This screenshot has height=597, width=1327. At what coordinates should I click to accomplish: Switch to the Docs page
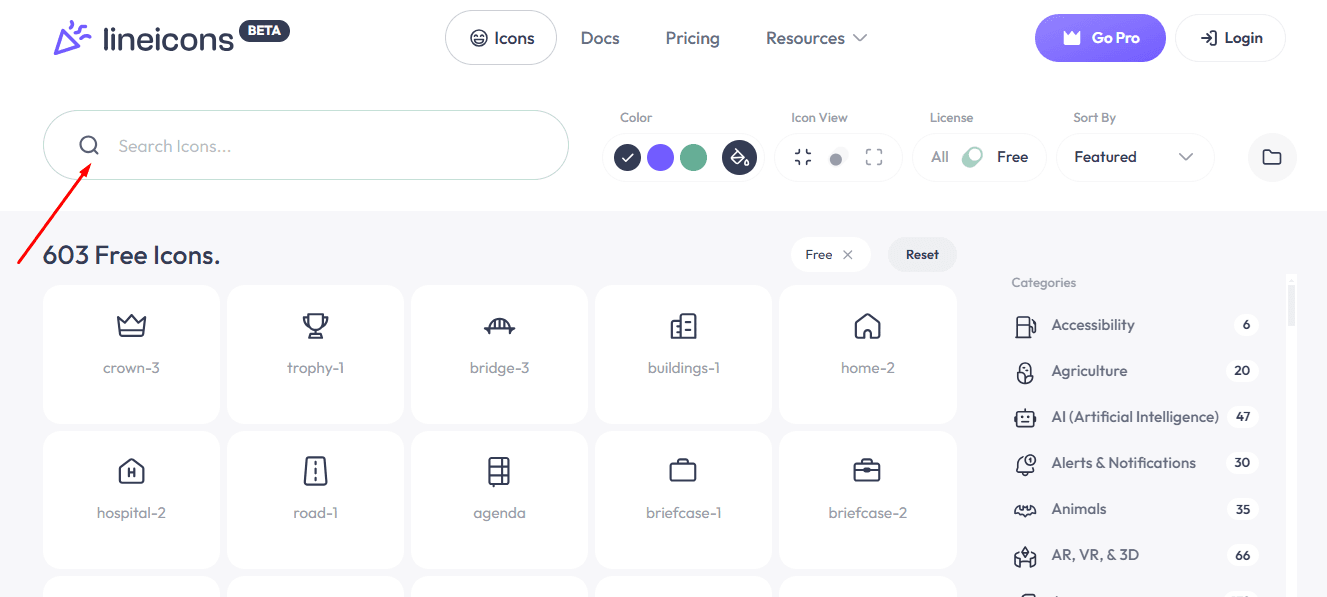coord(600,38)
